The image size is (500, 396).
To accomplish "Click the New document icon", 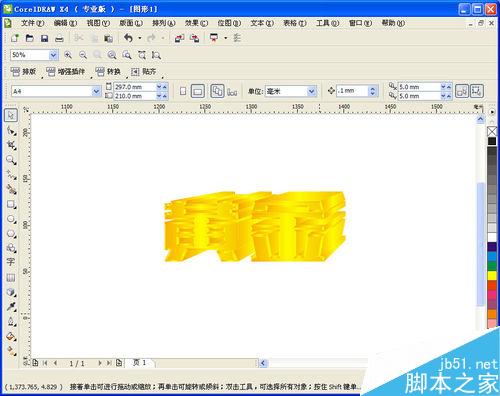I will 15,38.
